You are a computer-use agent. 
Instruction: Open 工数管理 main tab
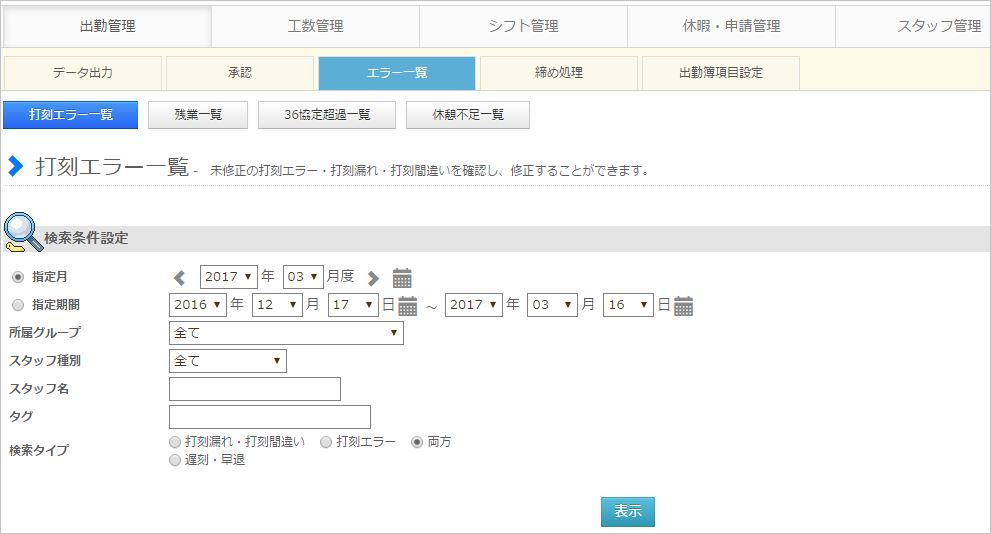tap(315, 27)
